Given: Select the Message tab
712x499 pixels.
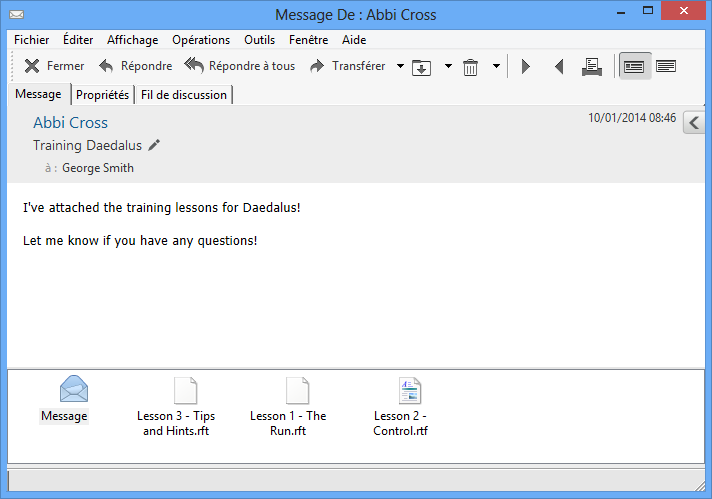Looking at the screenshot, I should click(x=39, y=94).
